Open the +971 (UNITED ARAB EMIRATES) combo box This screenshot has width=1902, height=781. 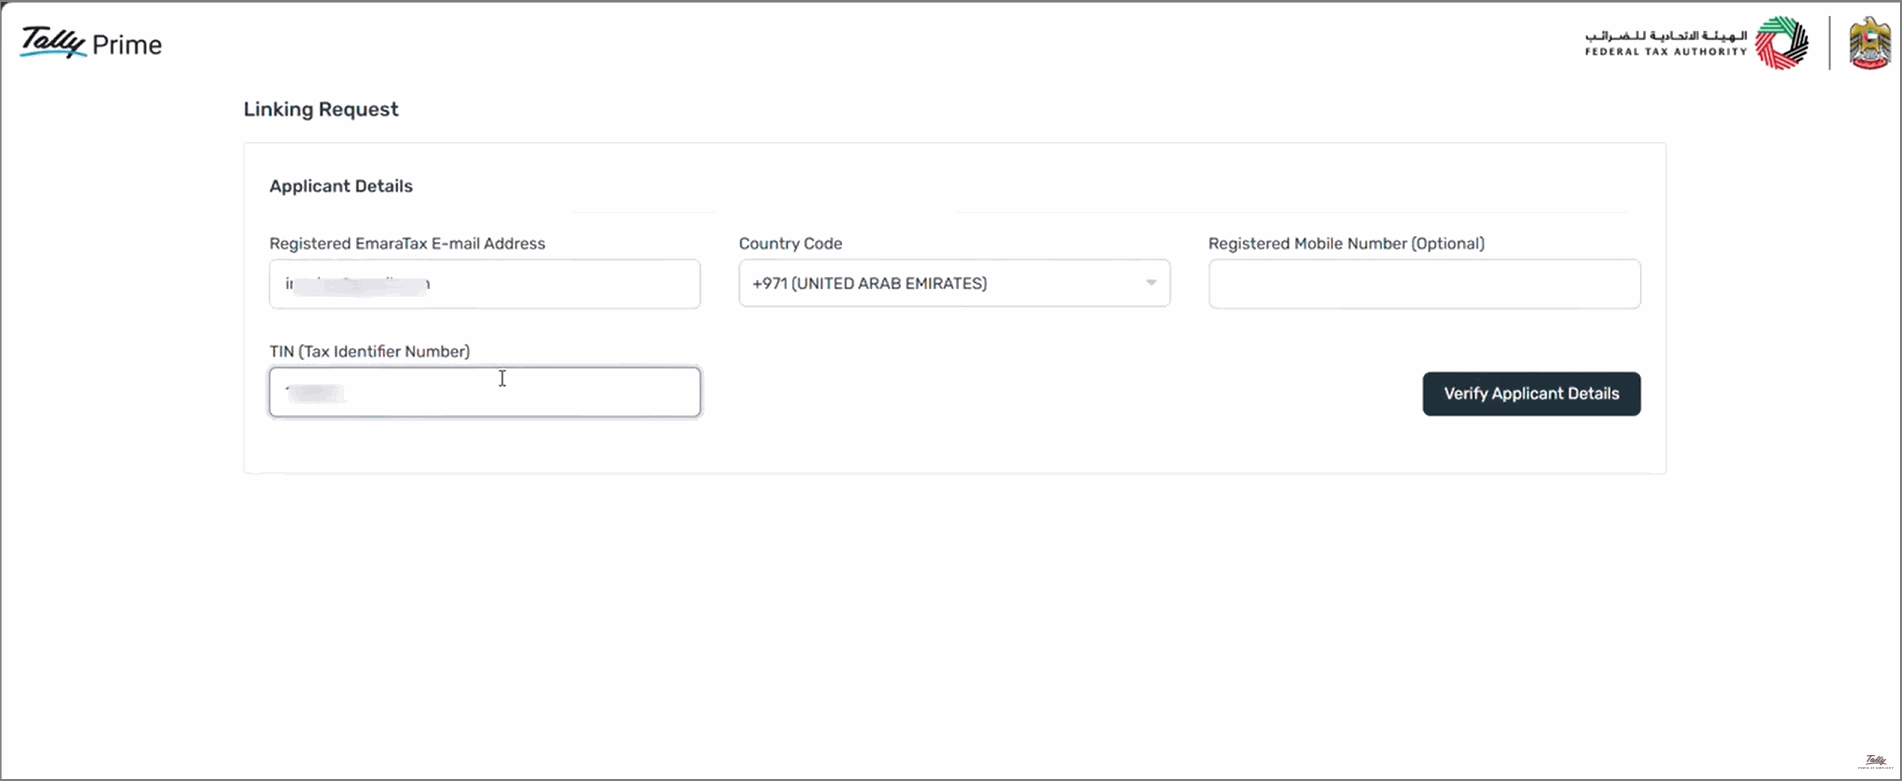pos(954,283)
